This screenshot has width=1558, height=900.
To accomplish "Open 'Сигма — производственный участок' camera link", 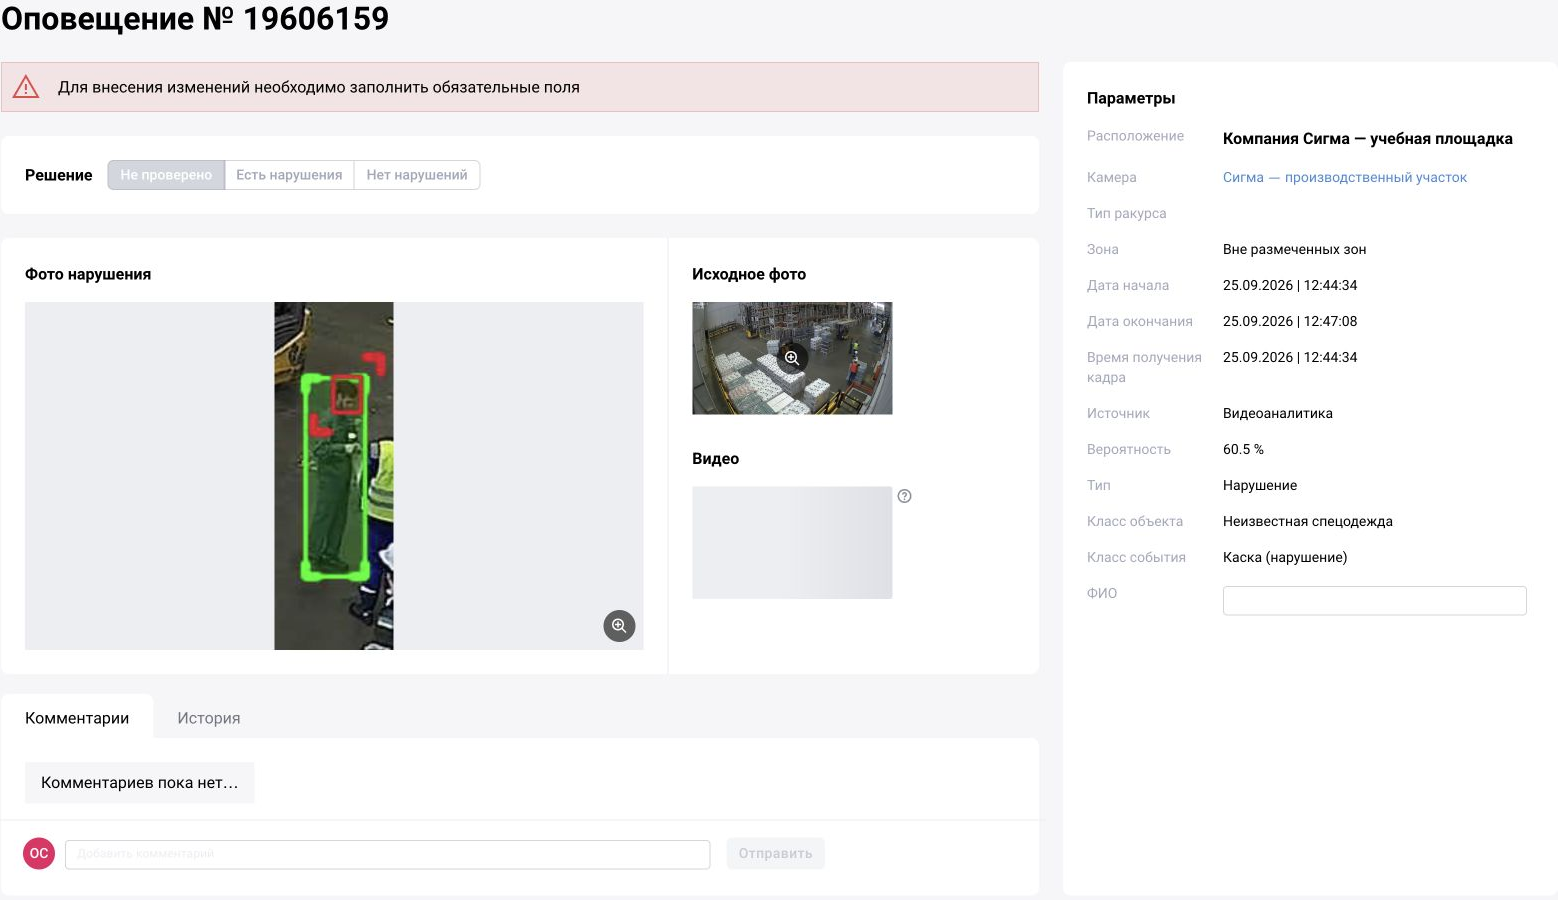I will pos(1344,177).
